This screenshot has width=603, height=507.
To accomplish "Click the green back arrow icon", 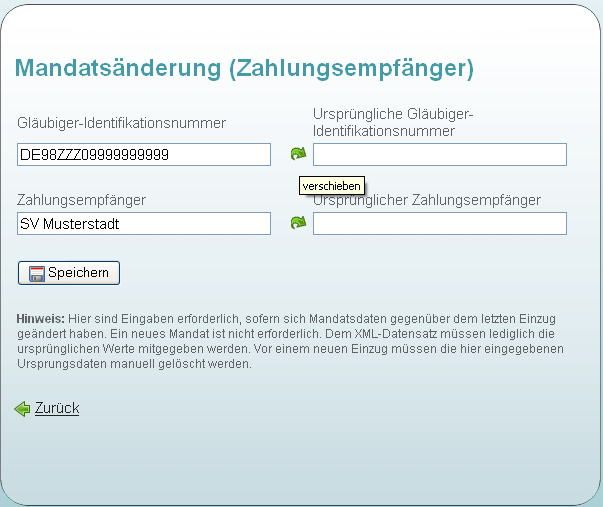I will tap(22, 409).
